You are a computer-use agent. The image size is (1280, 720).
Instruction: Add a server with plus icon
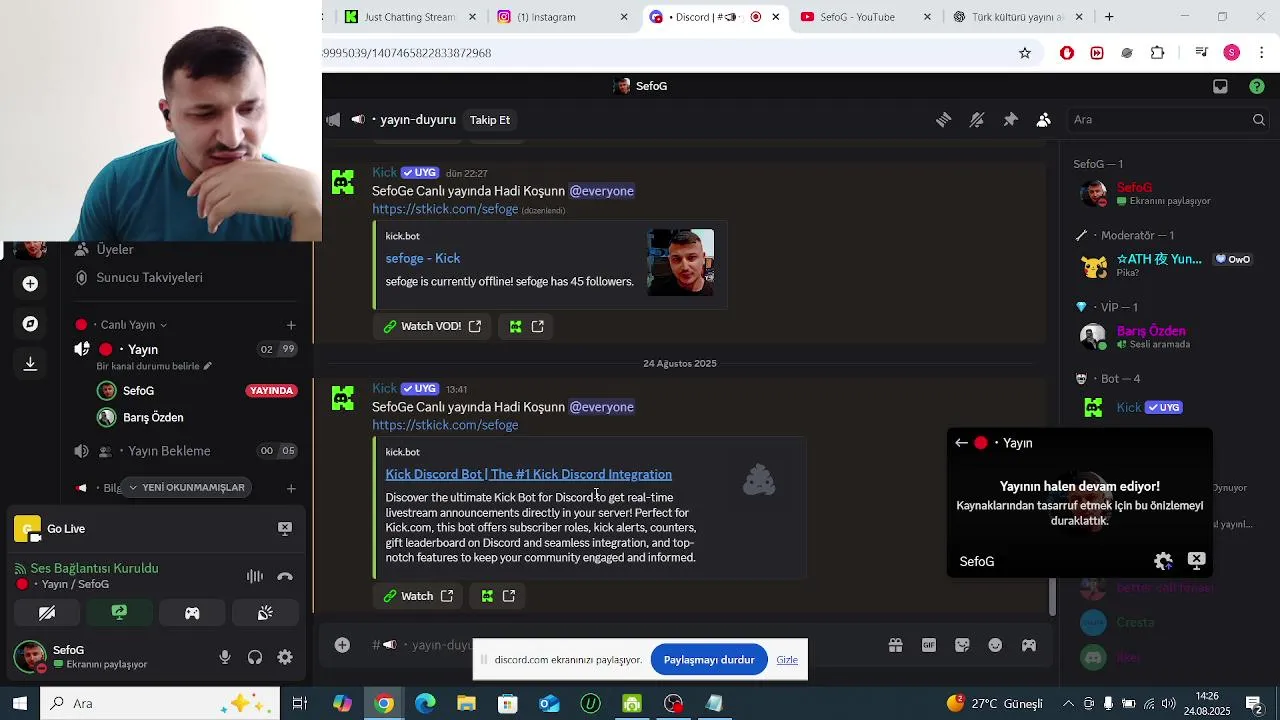click(30, 284)
